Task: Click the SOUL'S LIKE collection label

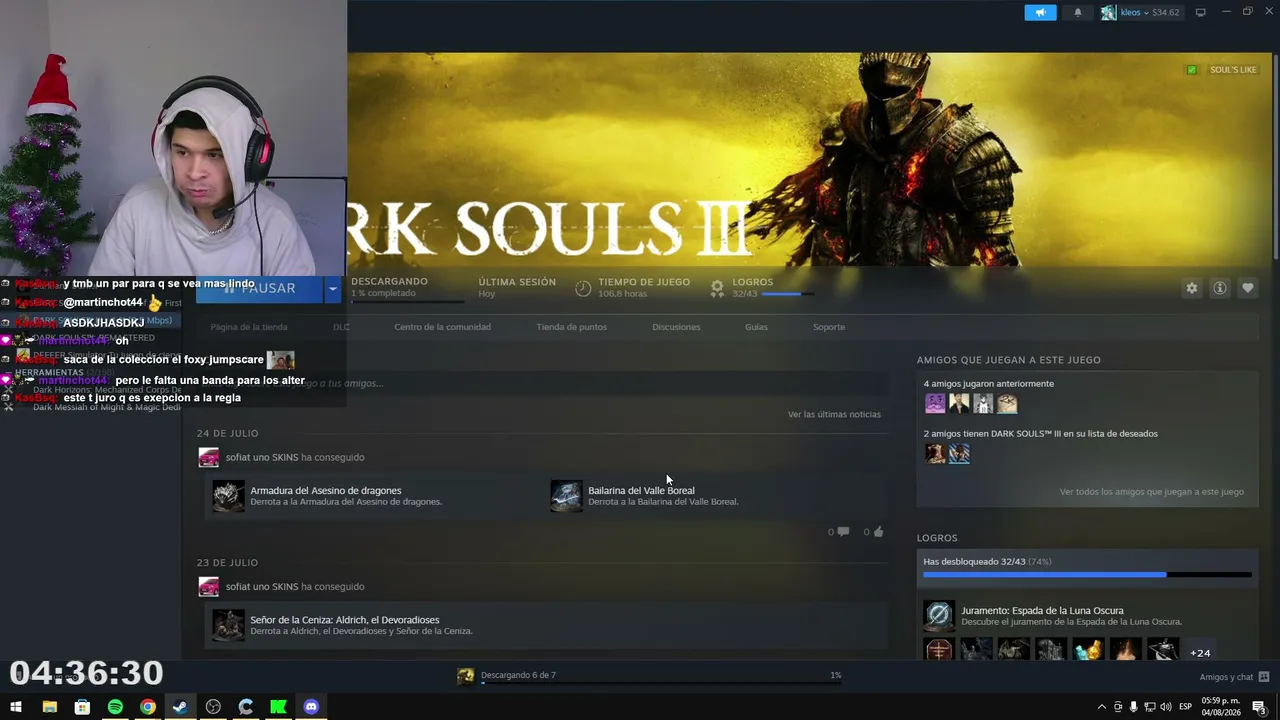Action: 1233,70
